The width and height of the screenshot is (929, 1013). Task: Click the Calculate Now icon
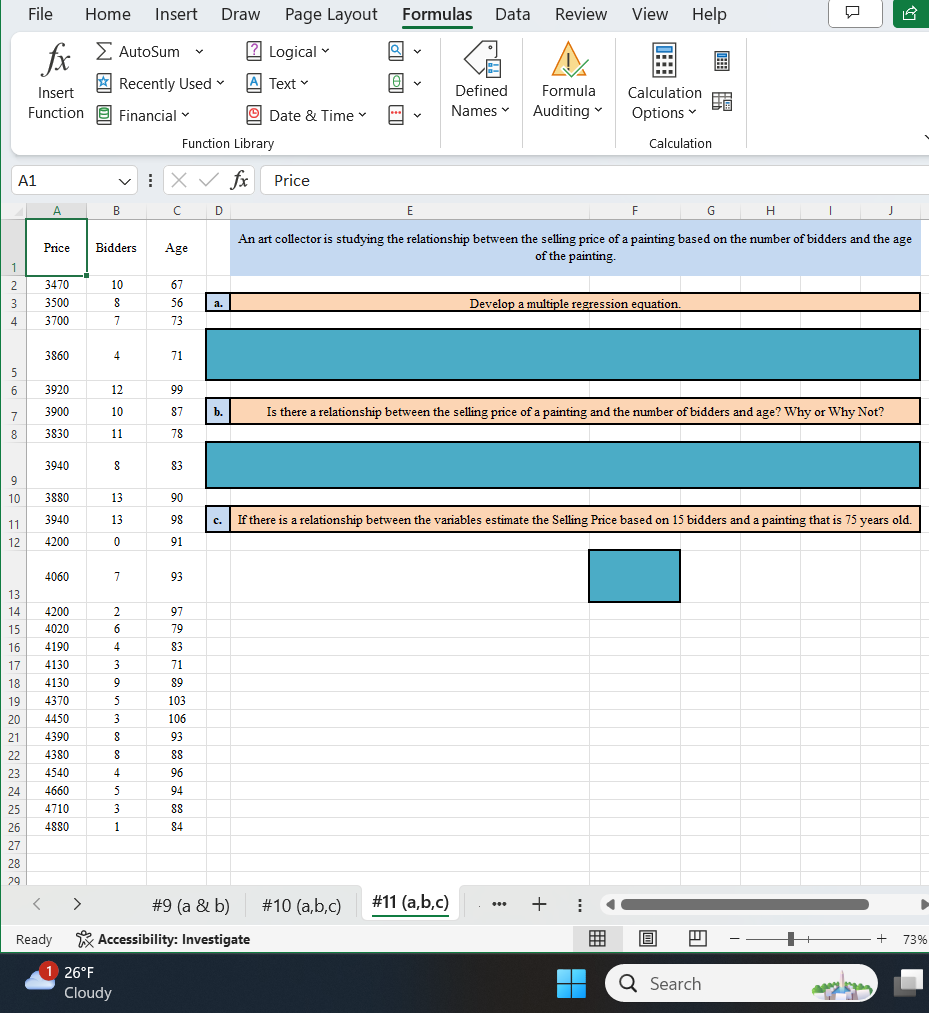pyautogui.click(x=721, y=62)
